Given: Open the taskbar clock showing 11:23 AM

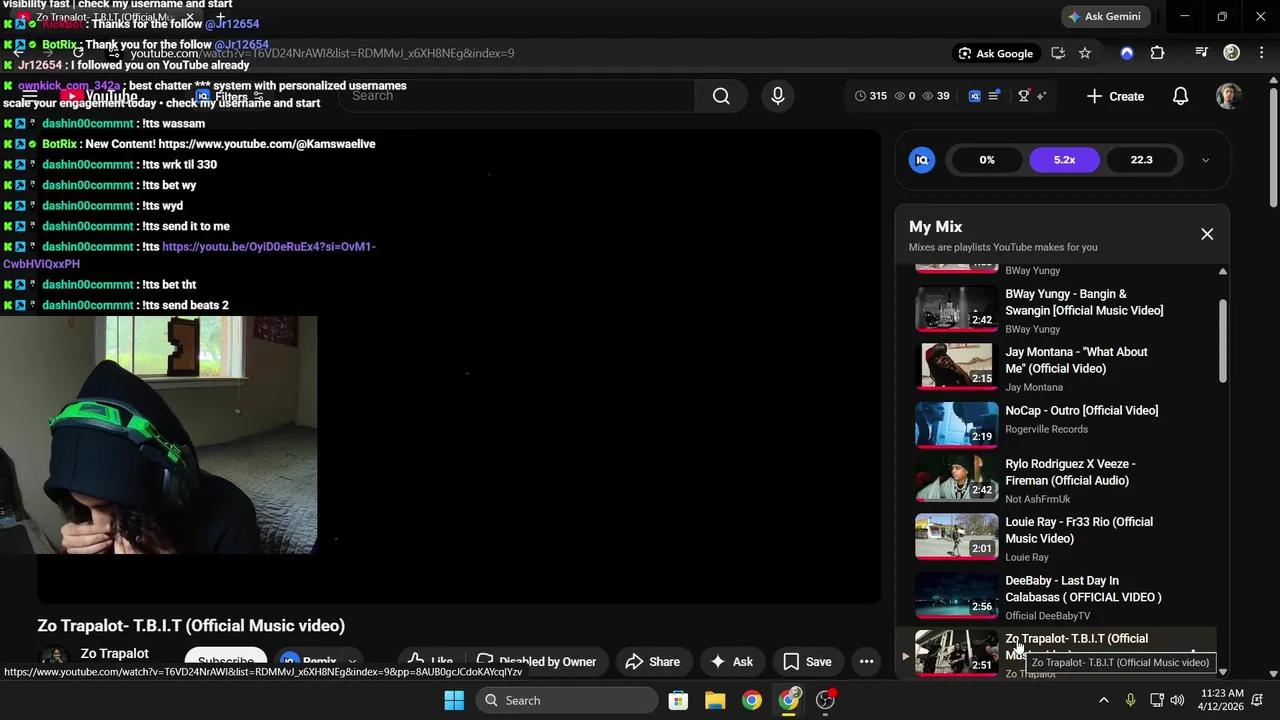Looking at the screenshot, I should point(1222,700).
